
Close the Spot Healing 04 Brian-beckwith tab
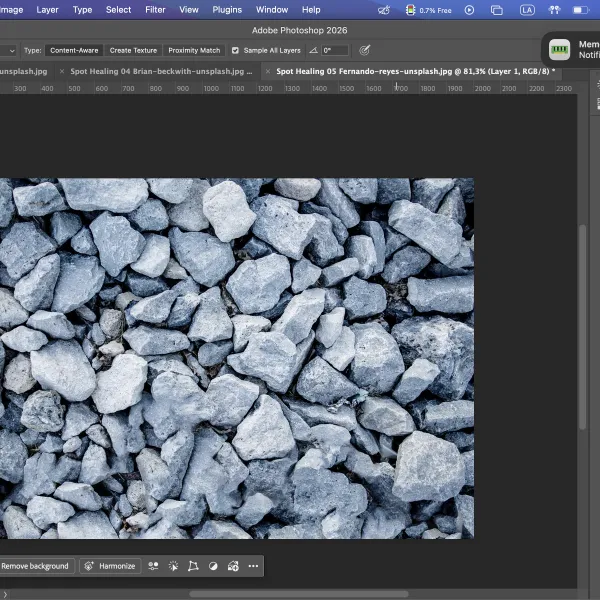(62, 72)
